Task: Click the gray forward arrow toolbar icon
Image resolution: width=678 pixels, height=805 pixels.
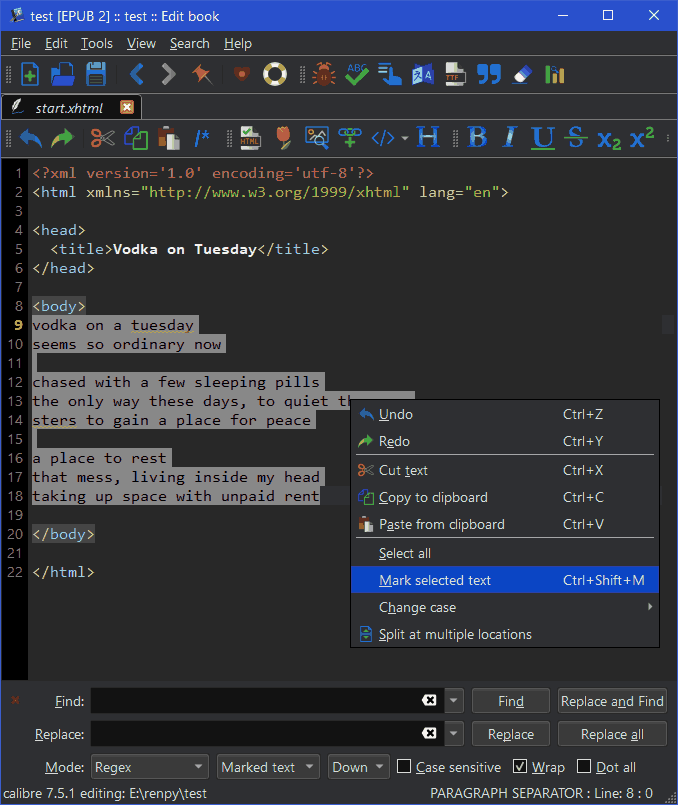Action: [x=168, y=74]
